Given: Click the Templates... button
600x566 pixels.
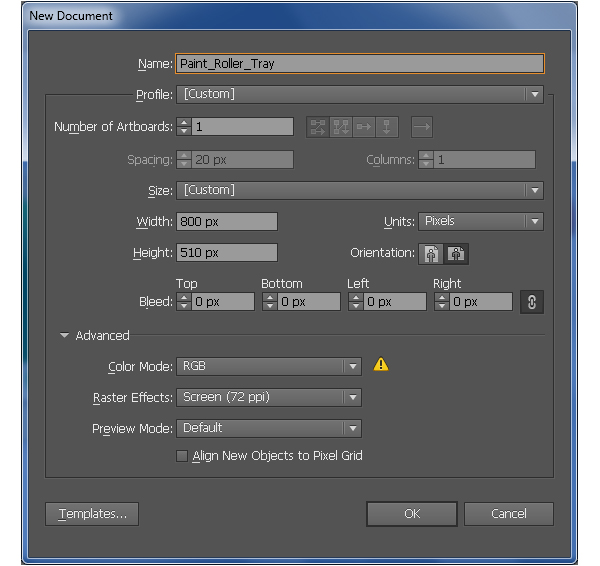Looking at the screenshot, I should [92, 514].
